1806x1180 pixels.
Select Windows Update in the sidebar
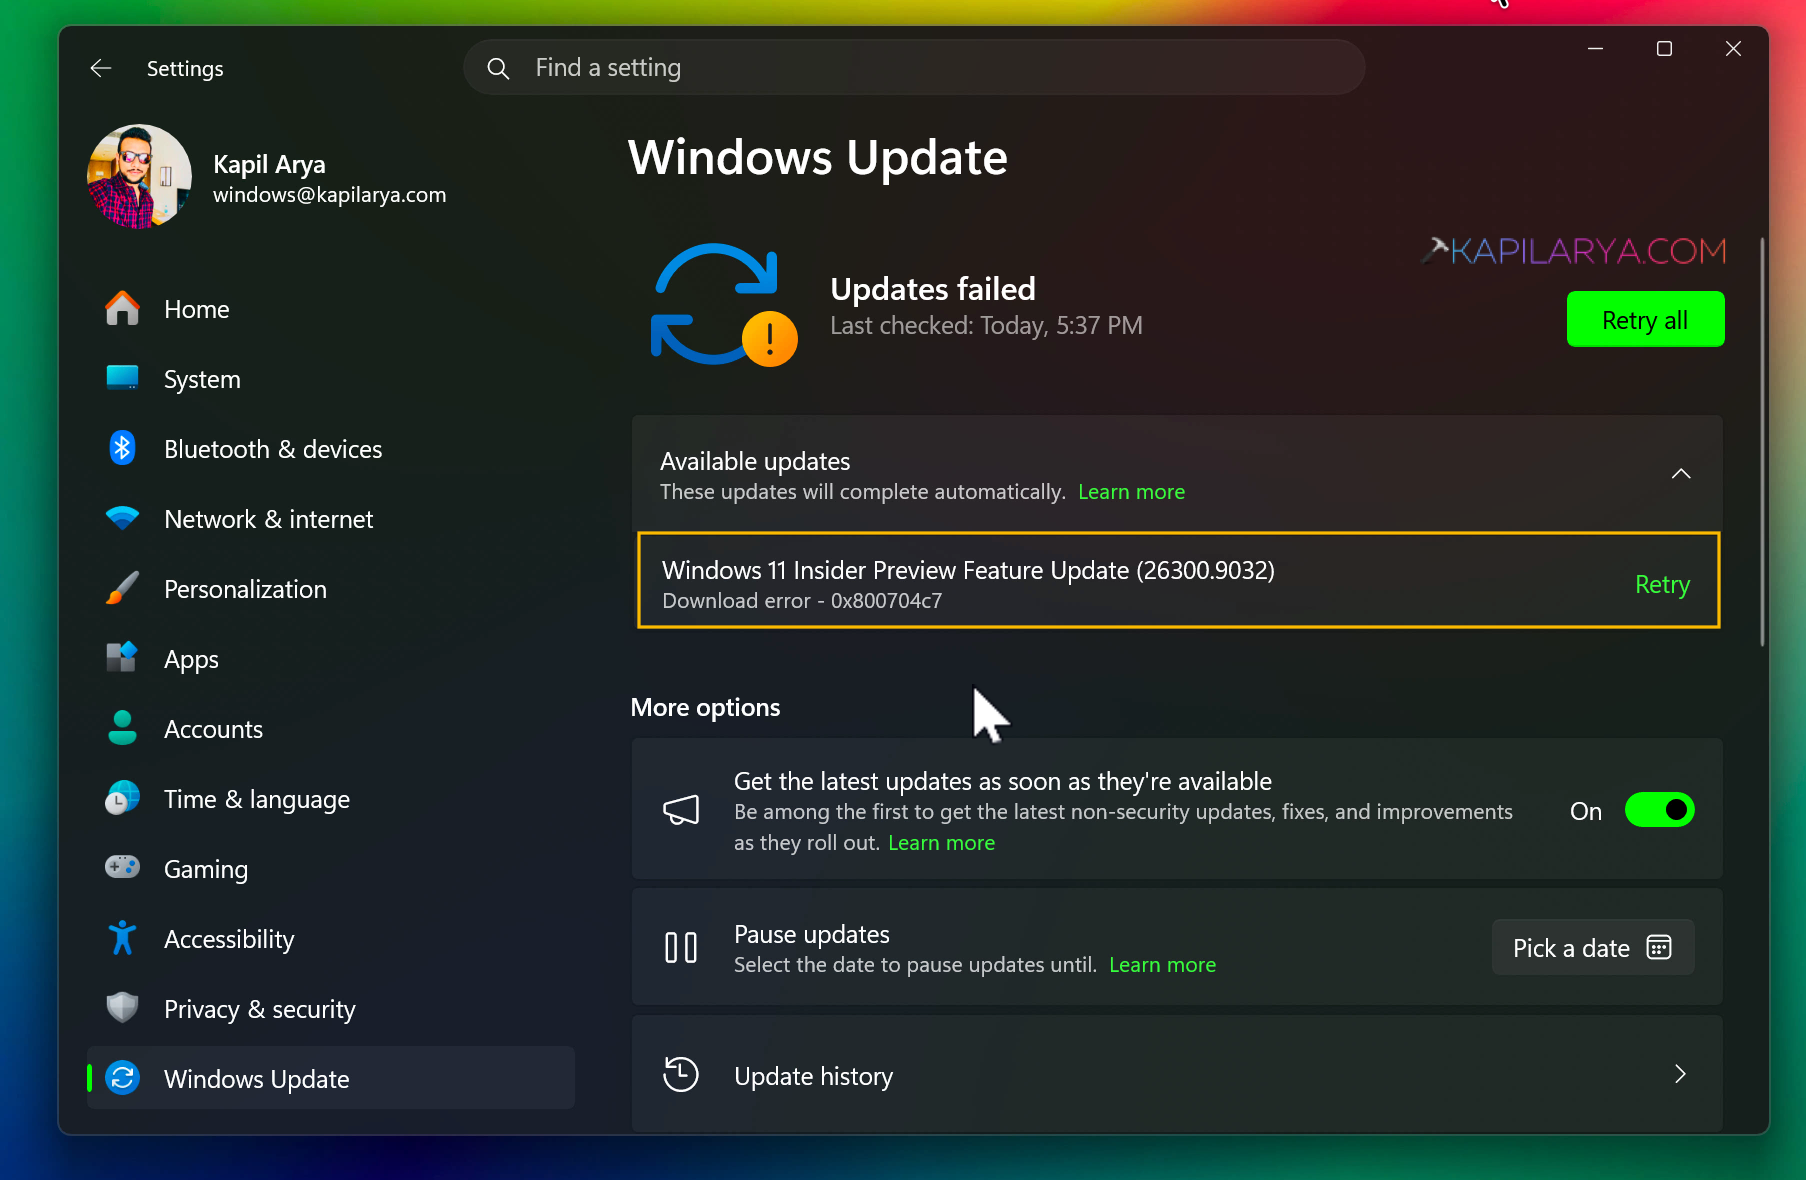331,1078
